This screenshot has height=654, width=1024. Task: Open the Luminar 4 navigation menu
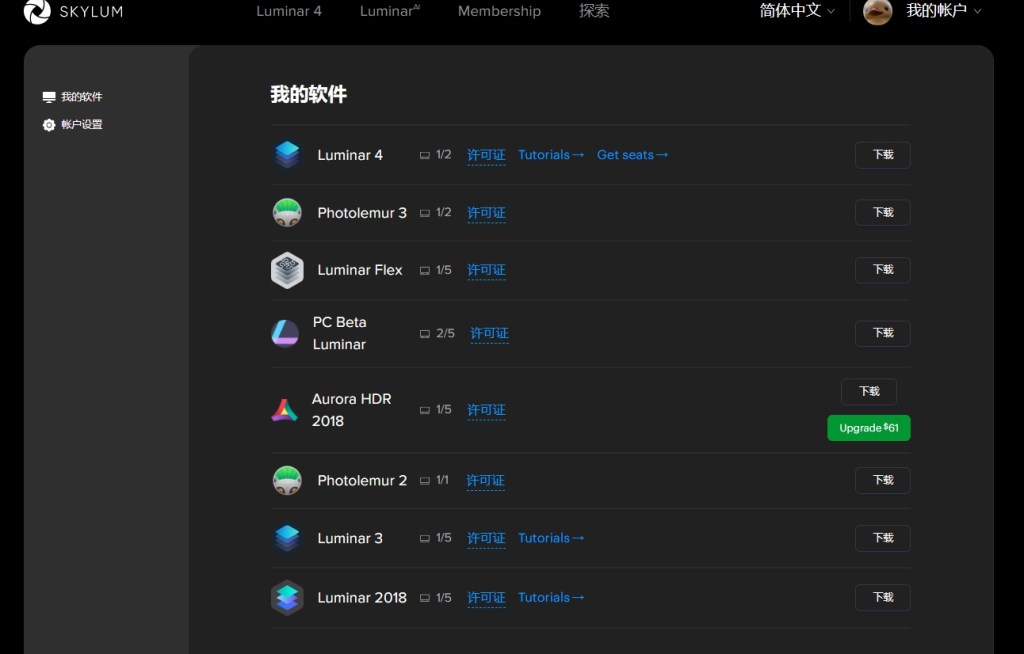point(289,11)
